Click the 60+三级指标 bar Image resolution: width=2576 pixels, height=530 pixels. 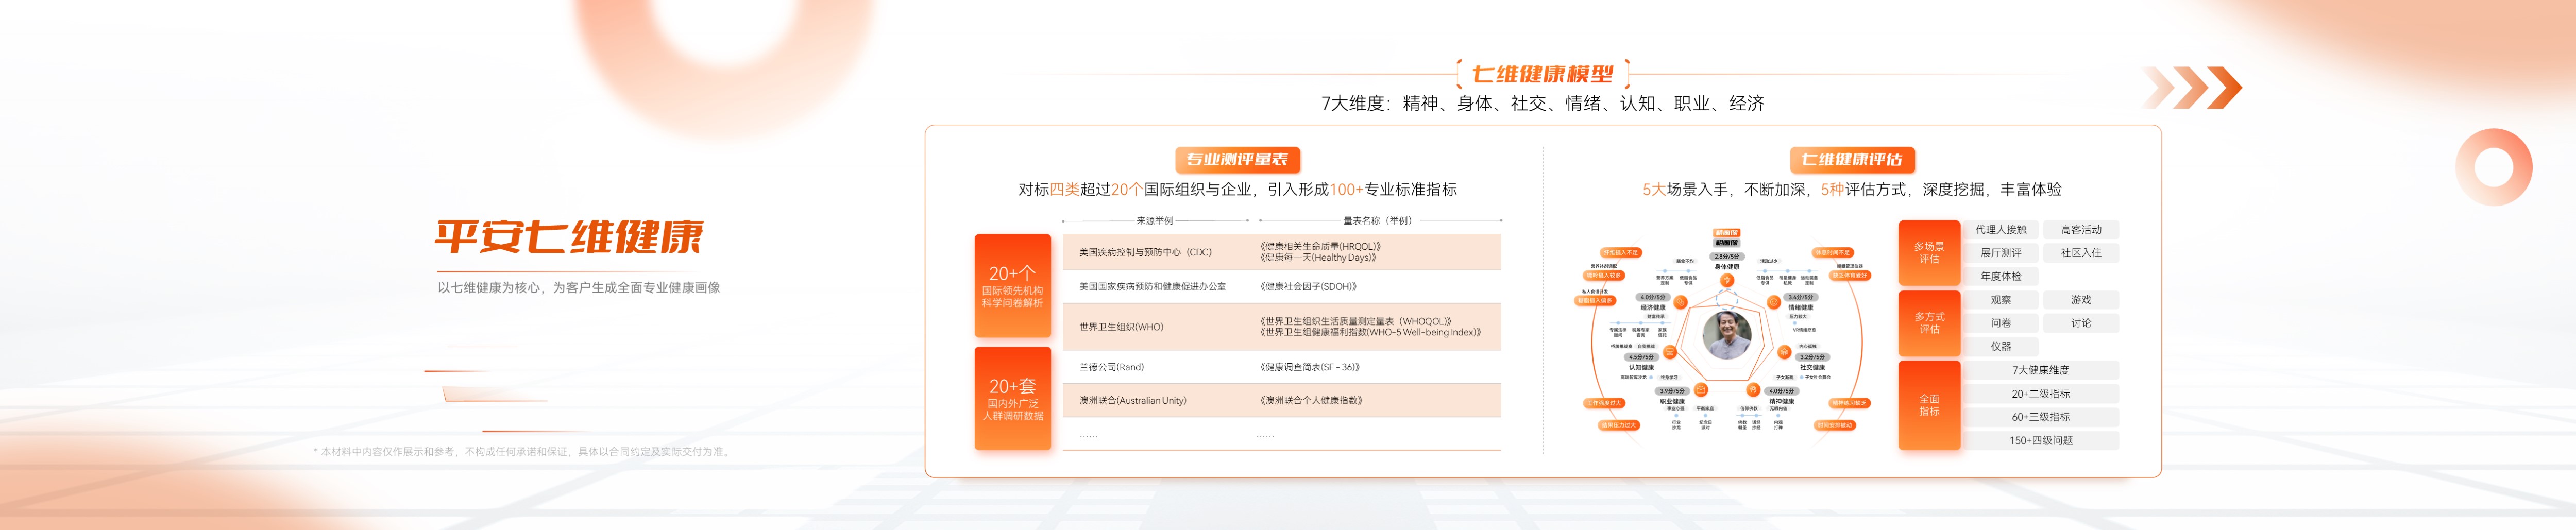2041,417
